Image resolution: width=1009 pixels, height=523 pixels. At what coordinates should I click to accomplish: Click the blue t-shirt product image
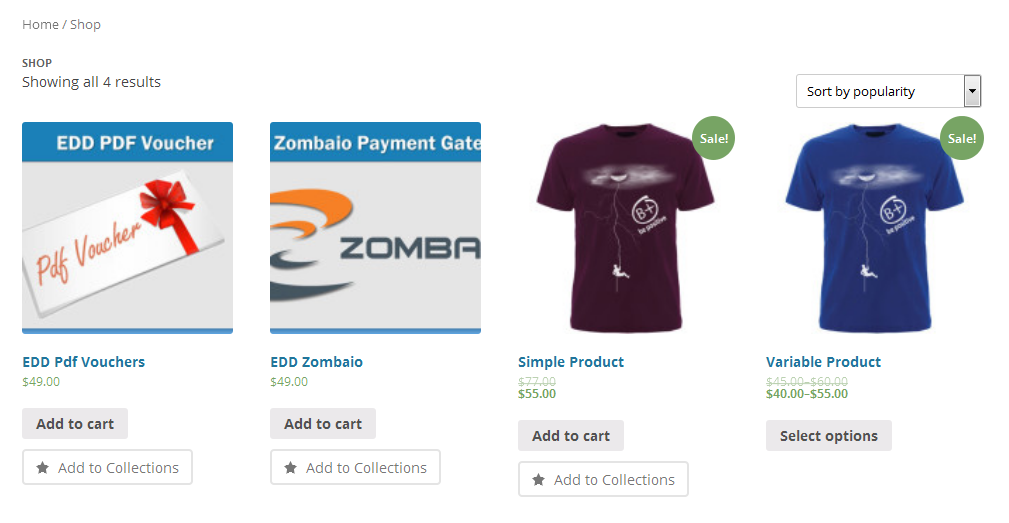pos(871,228)
